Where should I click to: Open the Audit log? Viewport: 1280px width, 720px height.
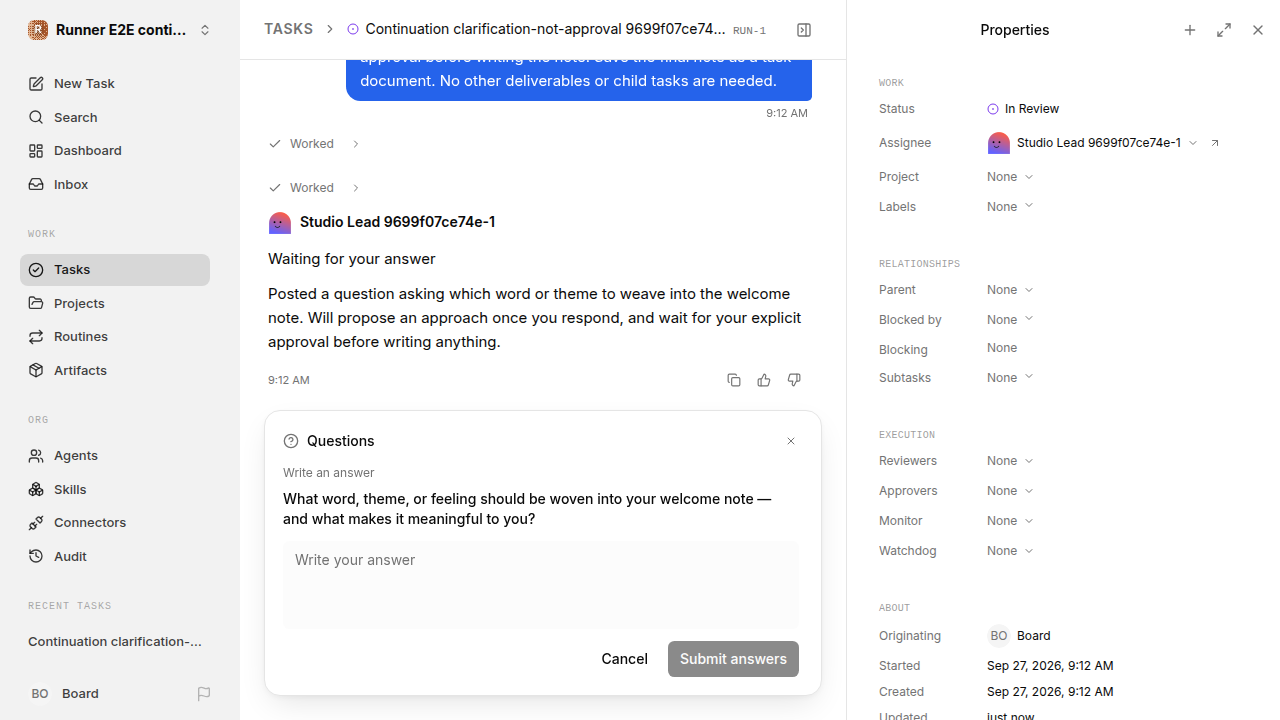pyautogui.click(x=115, y=556)
